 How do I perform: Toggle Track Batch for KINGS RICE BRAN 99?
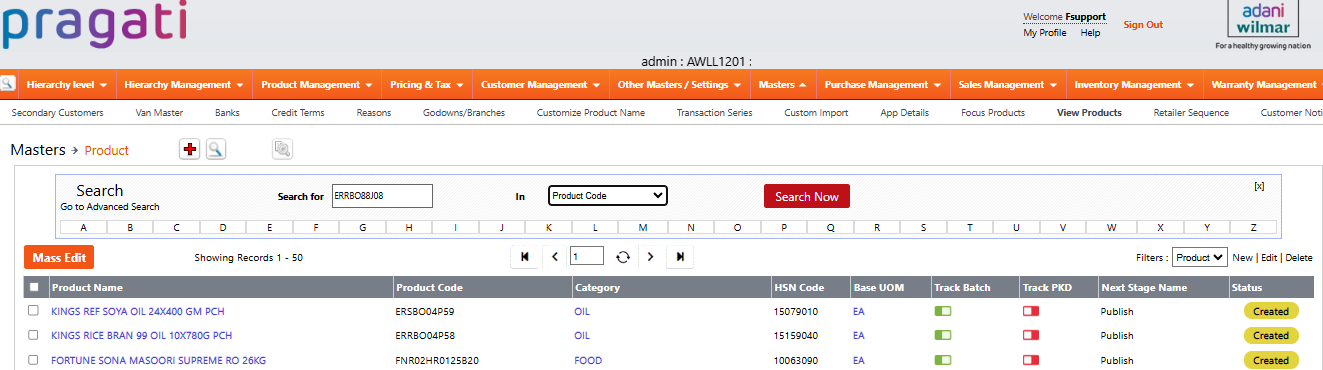(x=943, y=336)
